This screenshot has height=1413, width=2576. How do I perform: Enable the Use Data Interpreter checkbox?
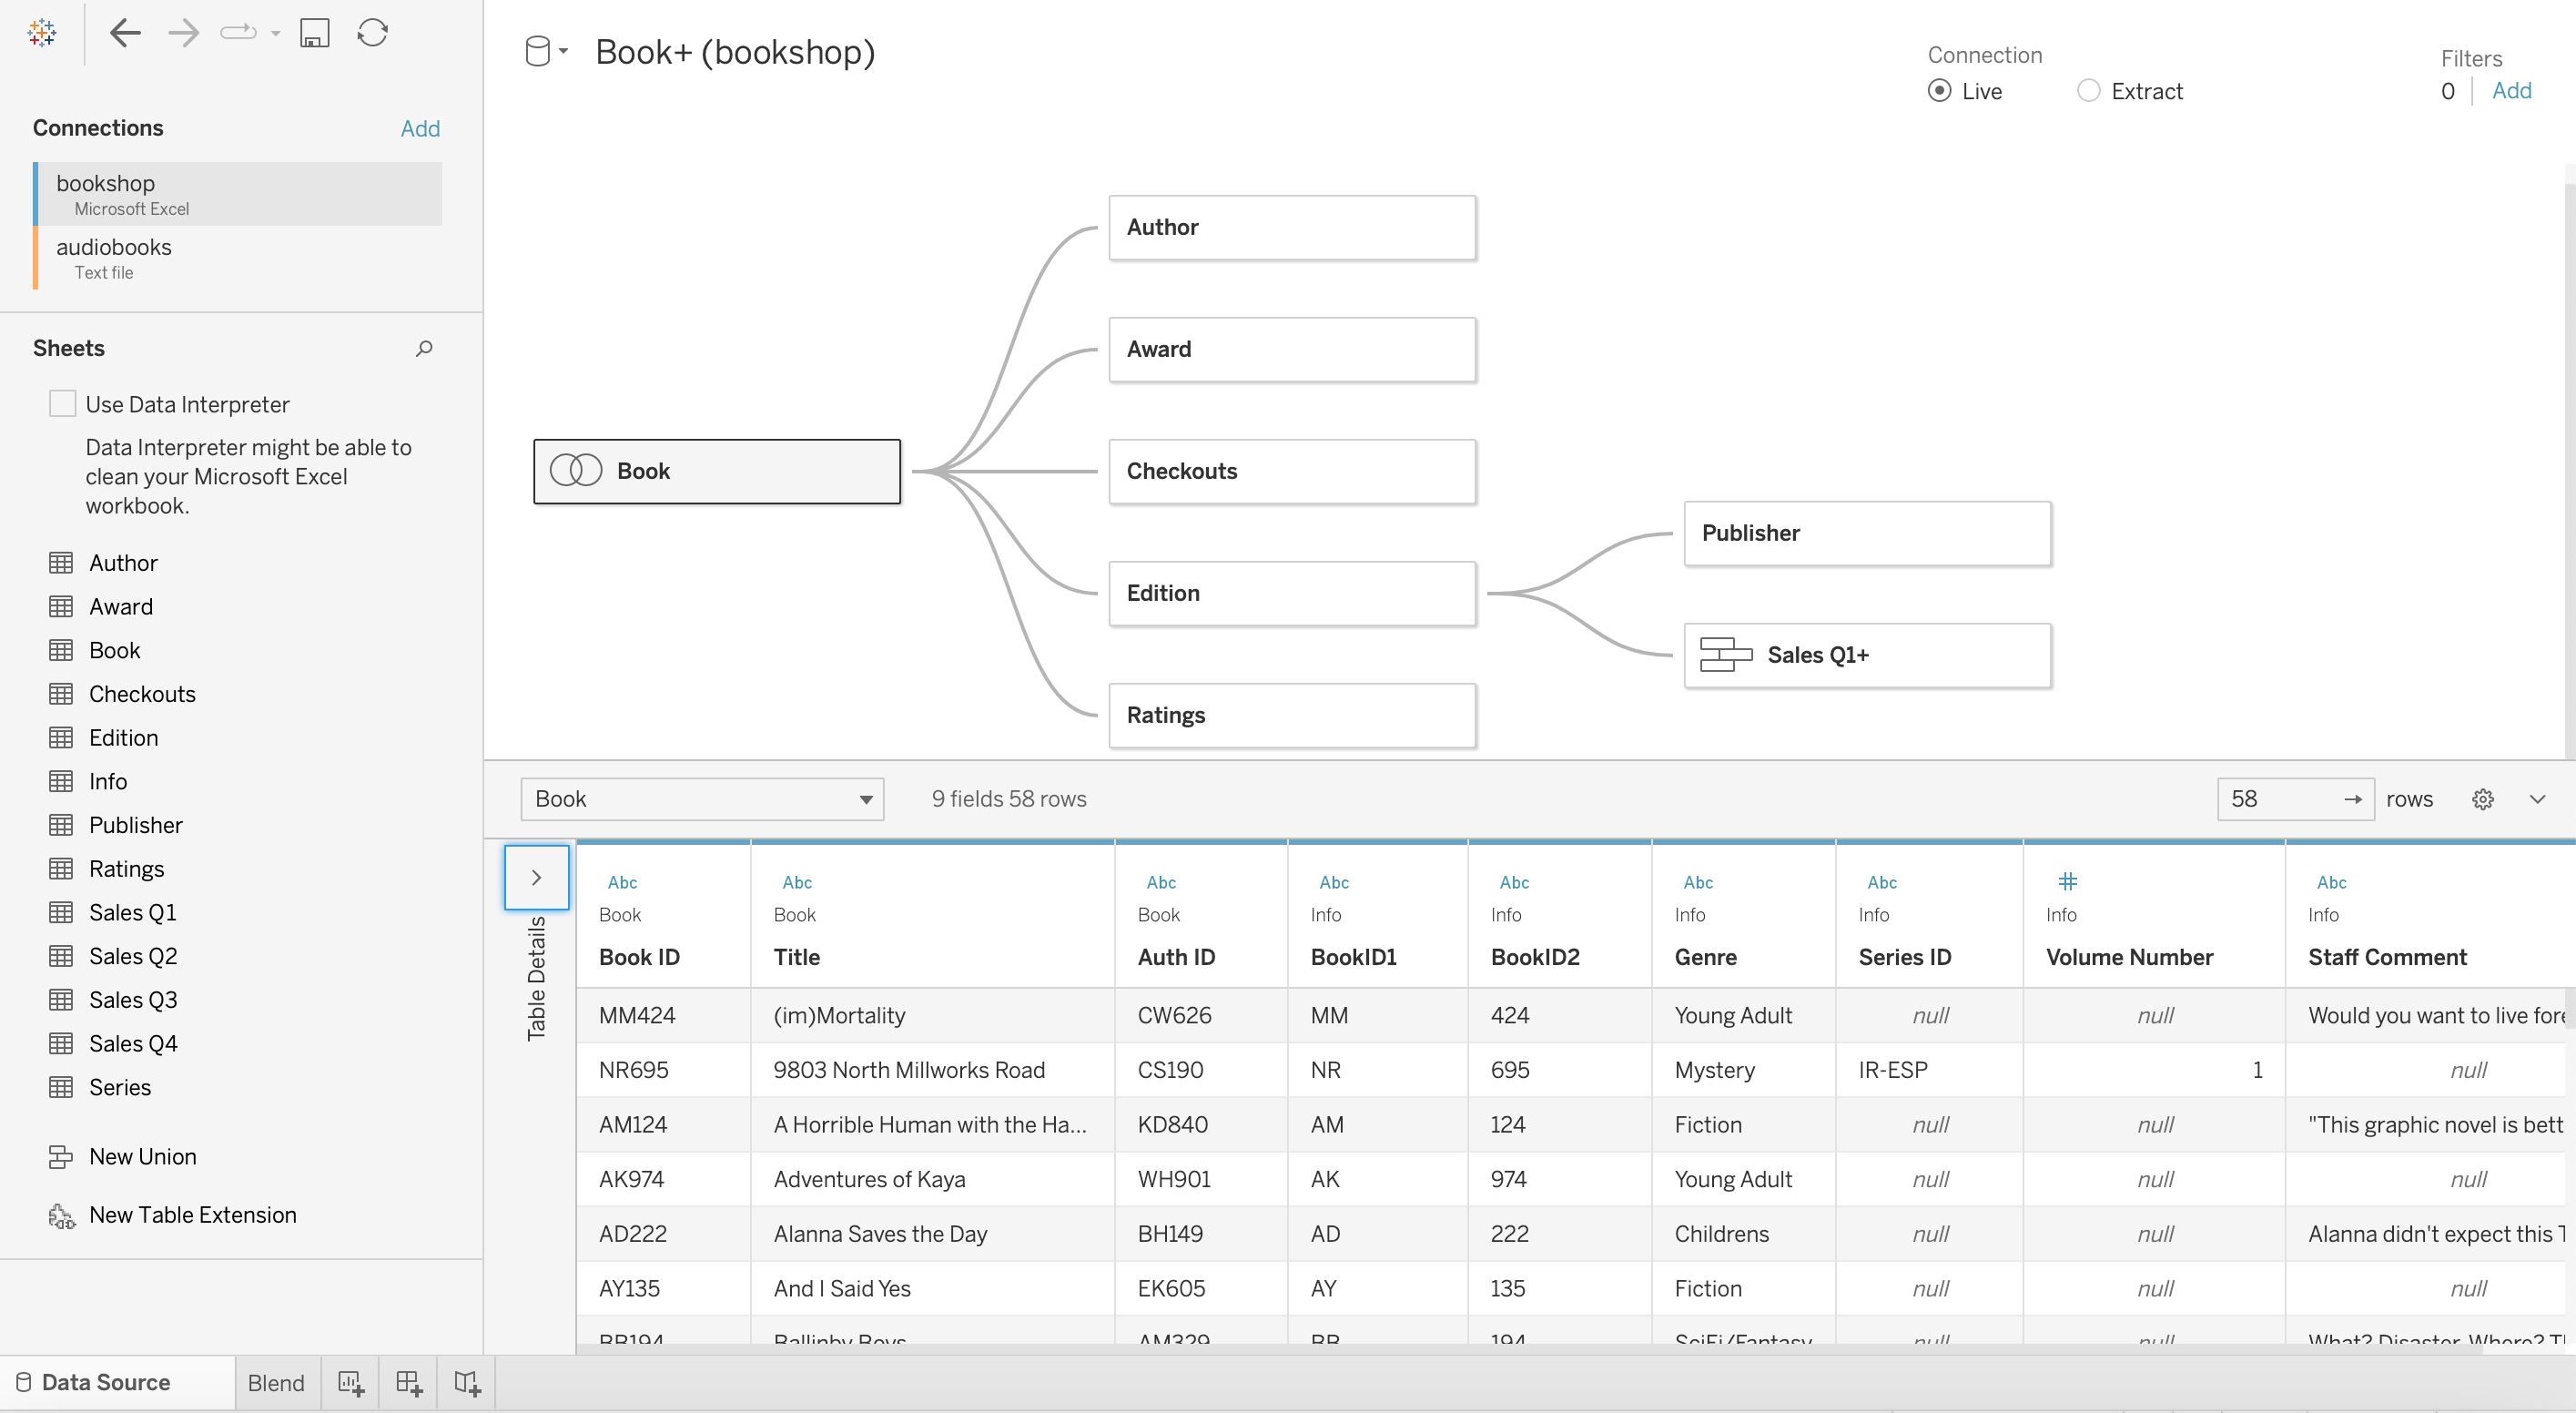click(62, 404)
